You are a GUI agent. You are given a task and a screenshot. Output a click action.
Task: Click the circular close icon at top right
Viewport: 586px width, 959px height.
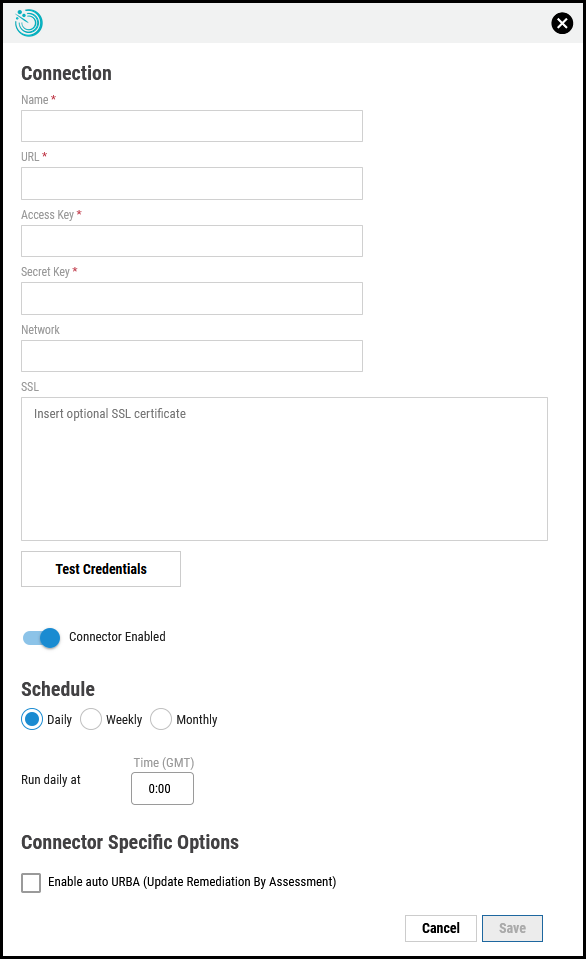(x=561, y=23)
